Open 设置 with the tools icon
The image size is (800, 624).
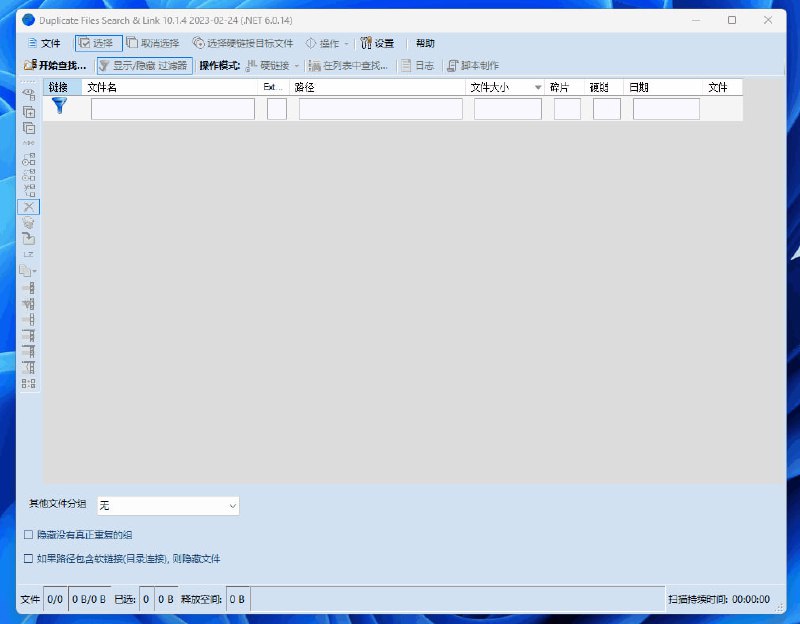pos(377,44)
